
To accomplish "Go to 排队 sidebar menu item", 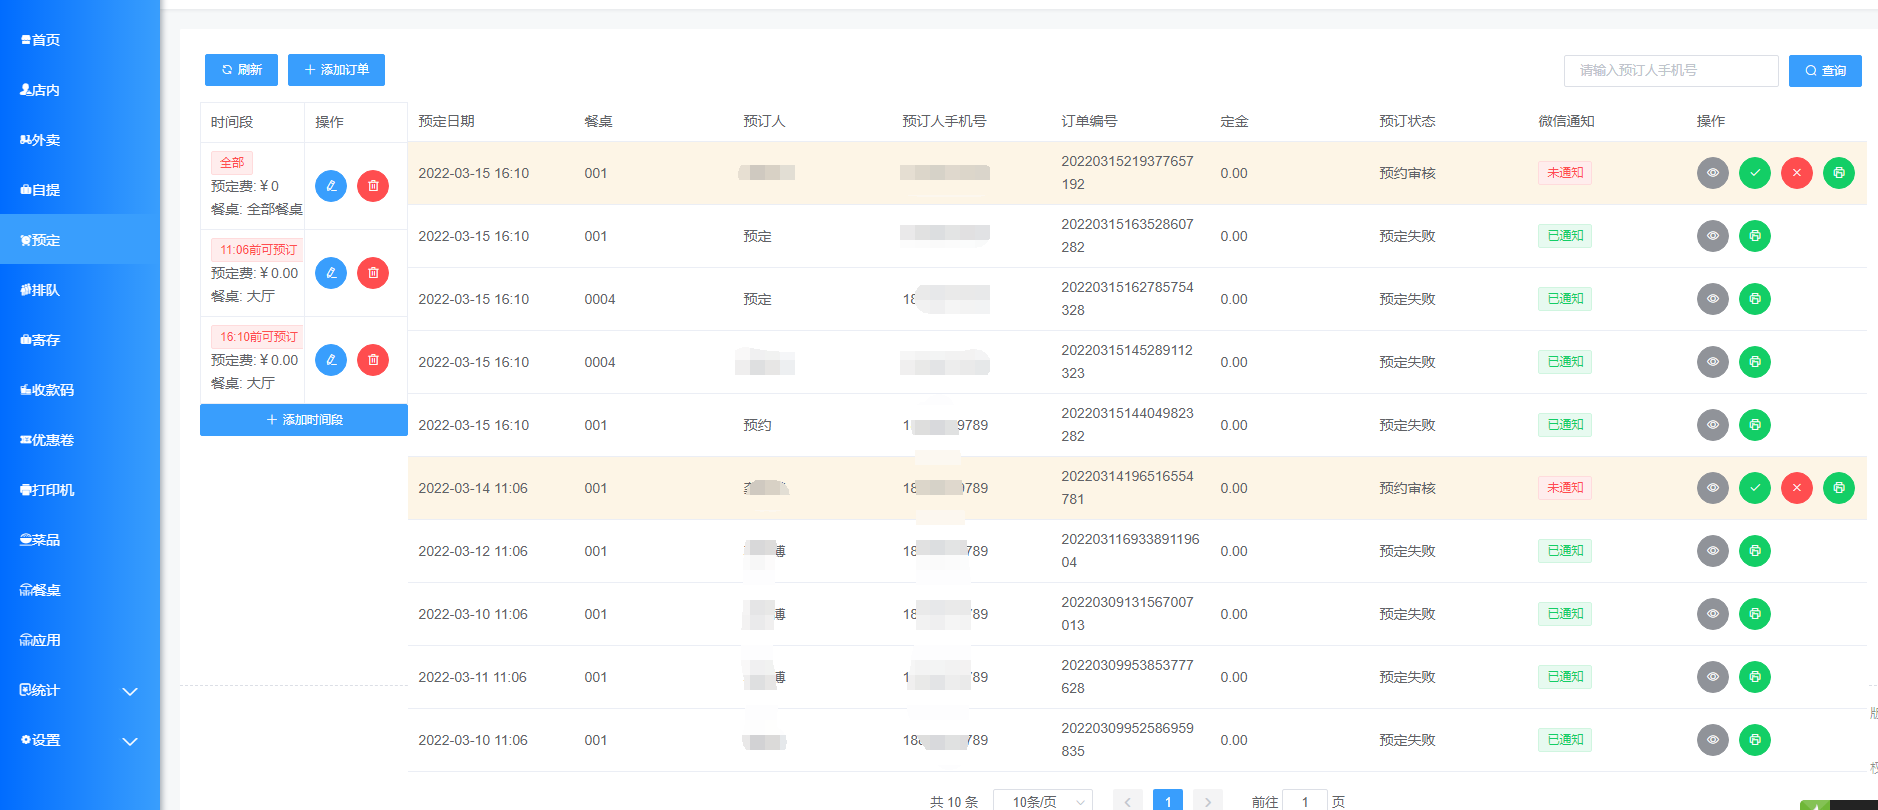I will point(40,290).
